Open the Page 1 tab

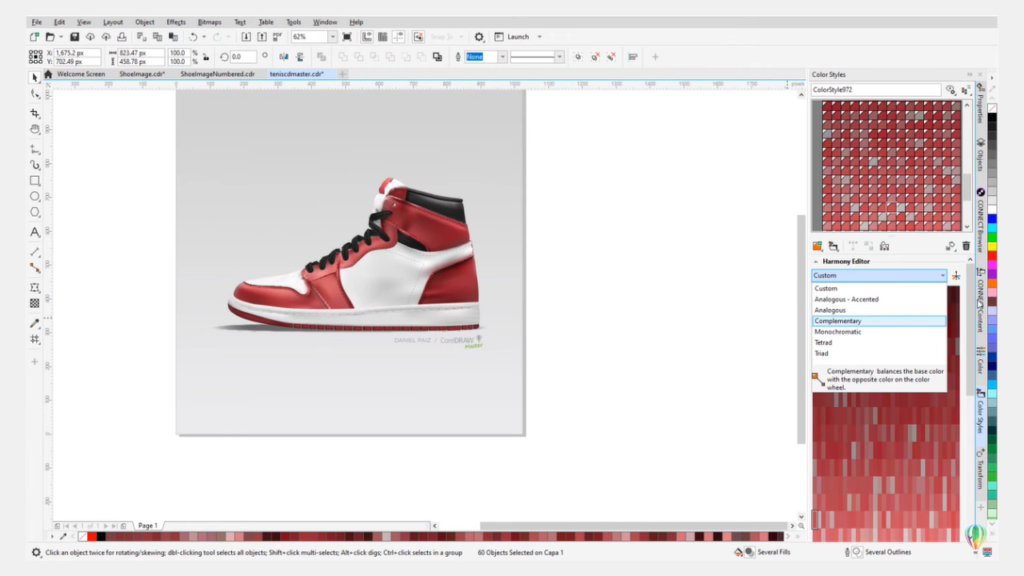click(148, 526)
